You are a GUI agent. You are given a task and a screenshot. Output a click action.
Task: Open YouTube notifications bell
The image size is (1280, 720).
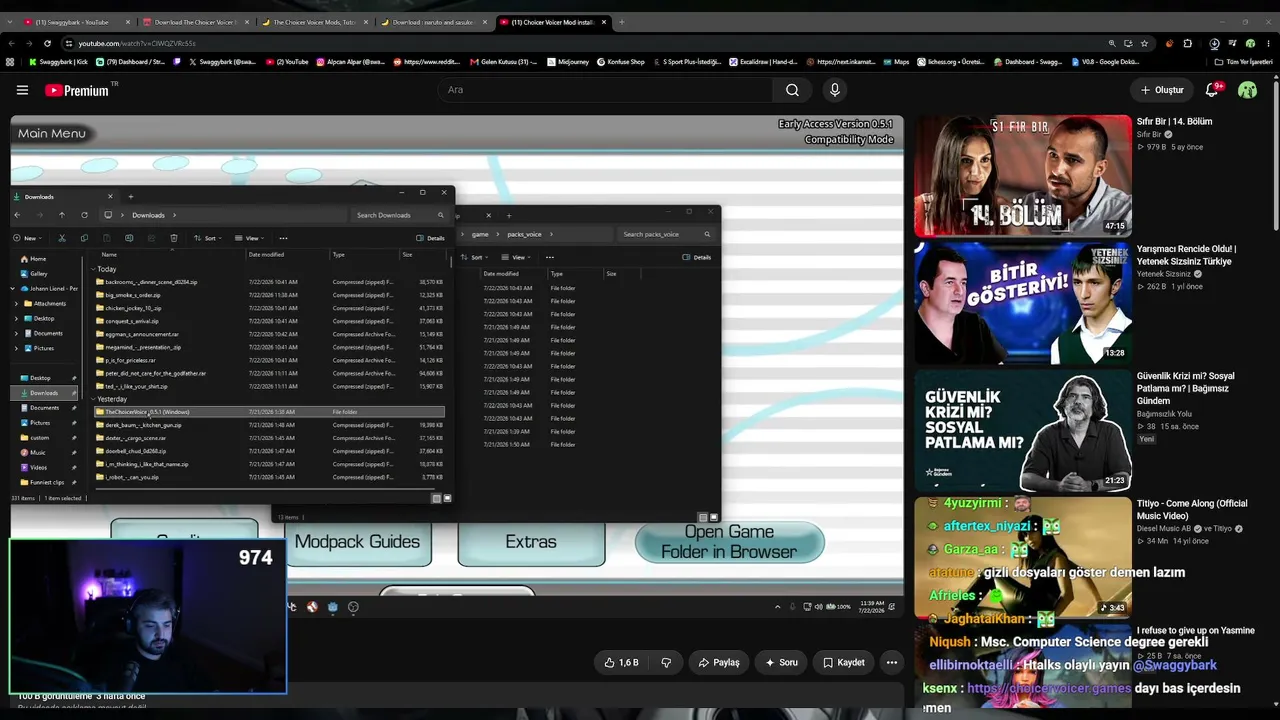click(1212, 90)
